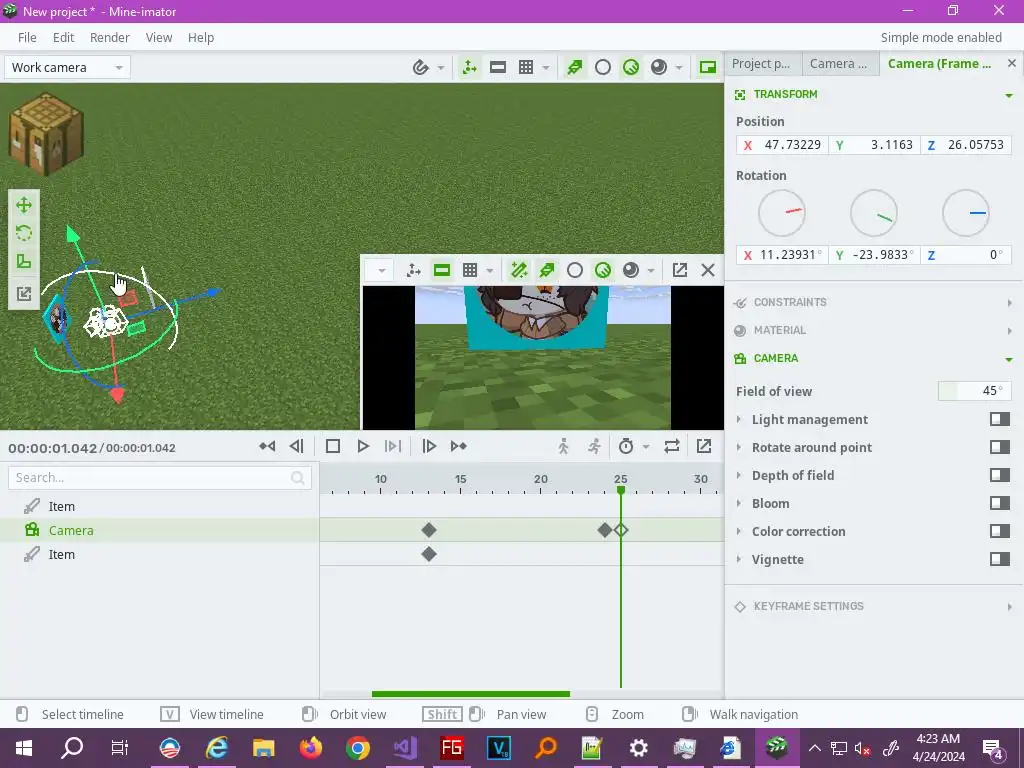This screenshot has width=1024, height=768.
Task: Click Simple mode enabled text
Action: point(941,38)
